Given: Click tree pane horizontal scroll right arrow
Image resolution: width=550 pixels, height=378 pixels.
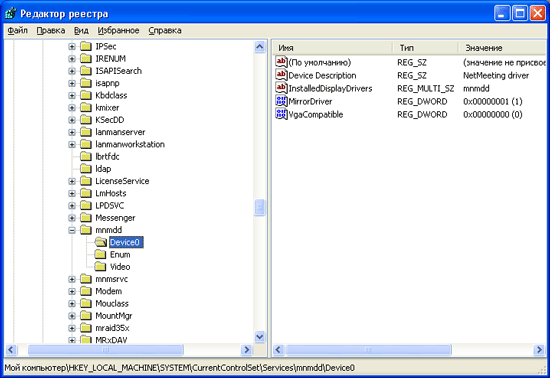Looking at the screenshot, I should pos(247,350).
